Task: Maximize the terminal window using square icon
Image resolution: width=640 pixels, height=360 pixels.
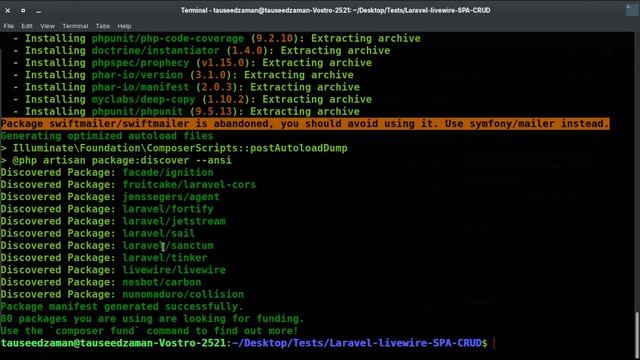Action: click(x=23, y=11)
